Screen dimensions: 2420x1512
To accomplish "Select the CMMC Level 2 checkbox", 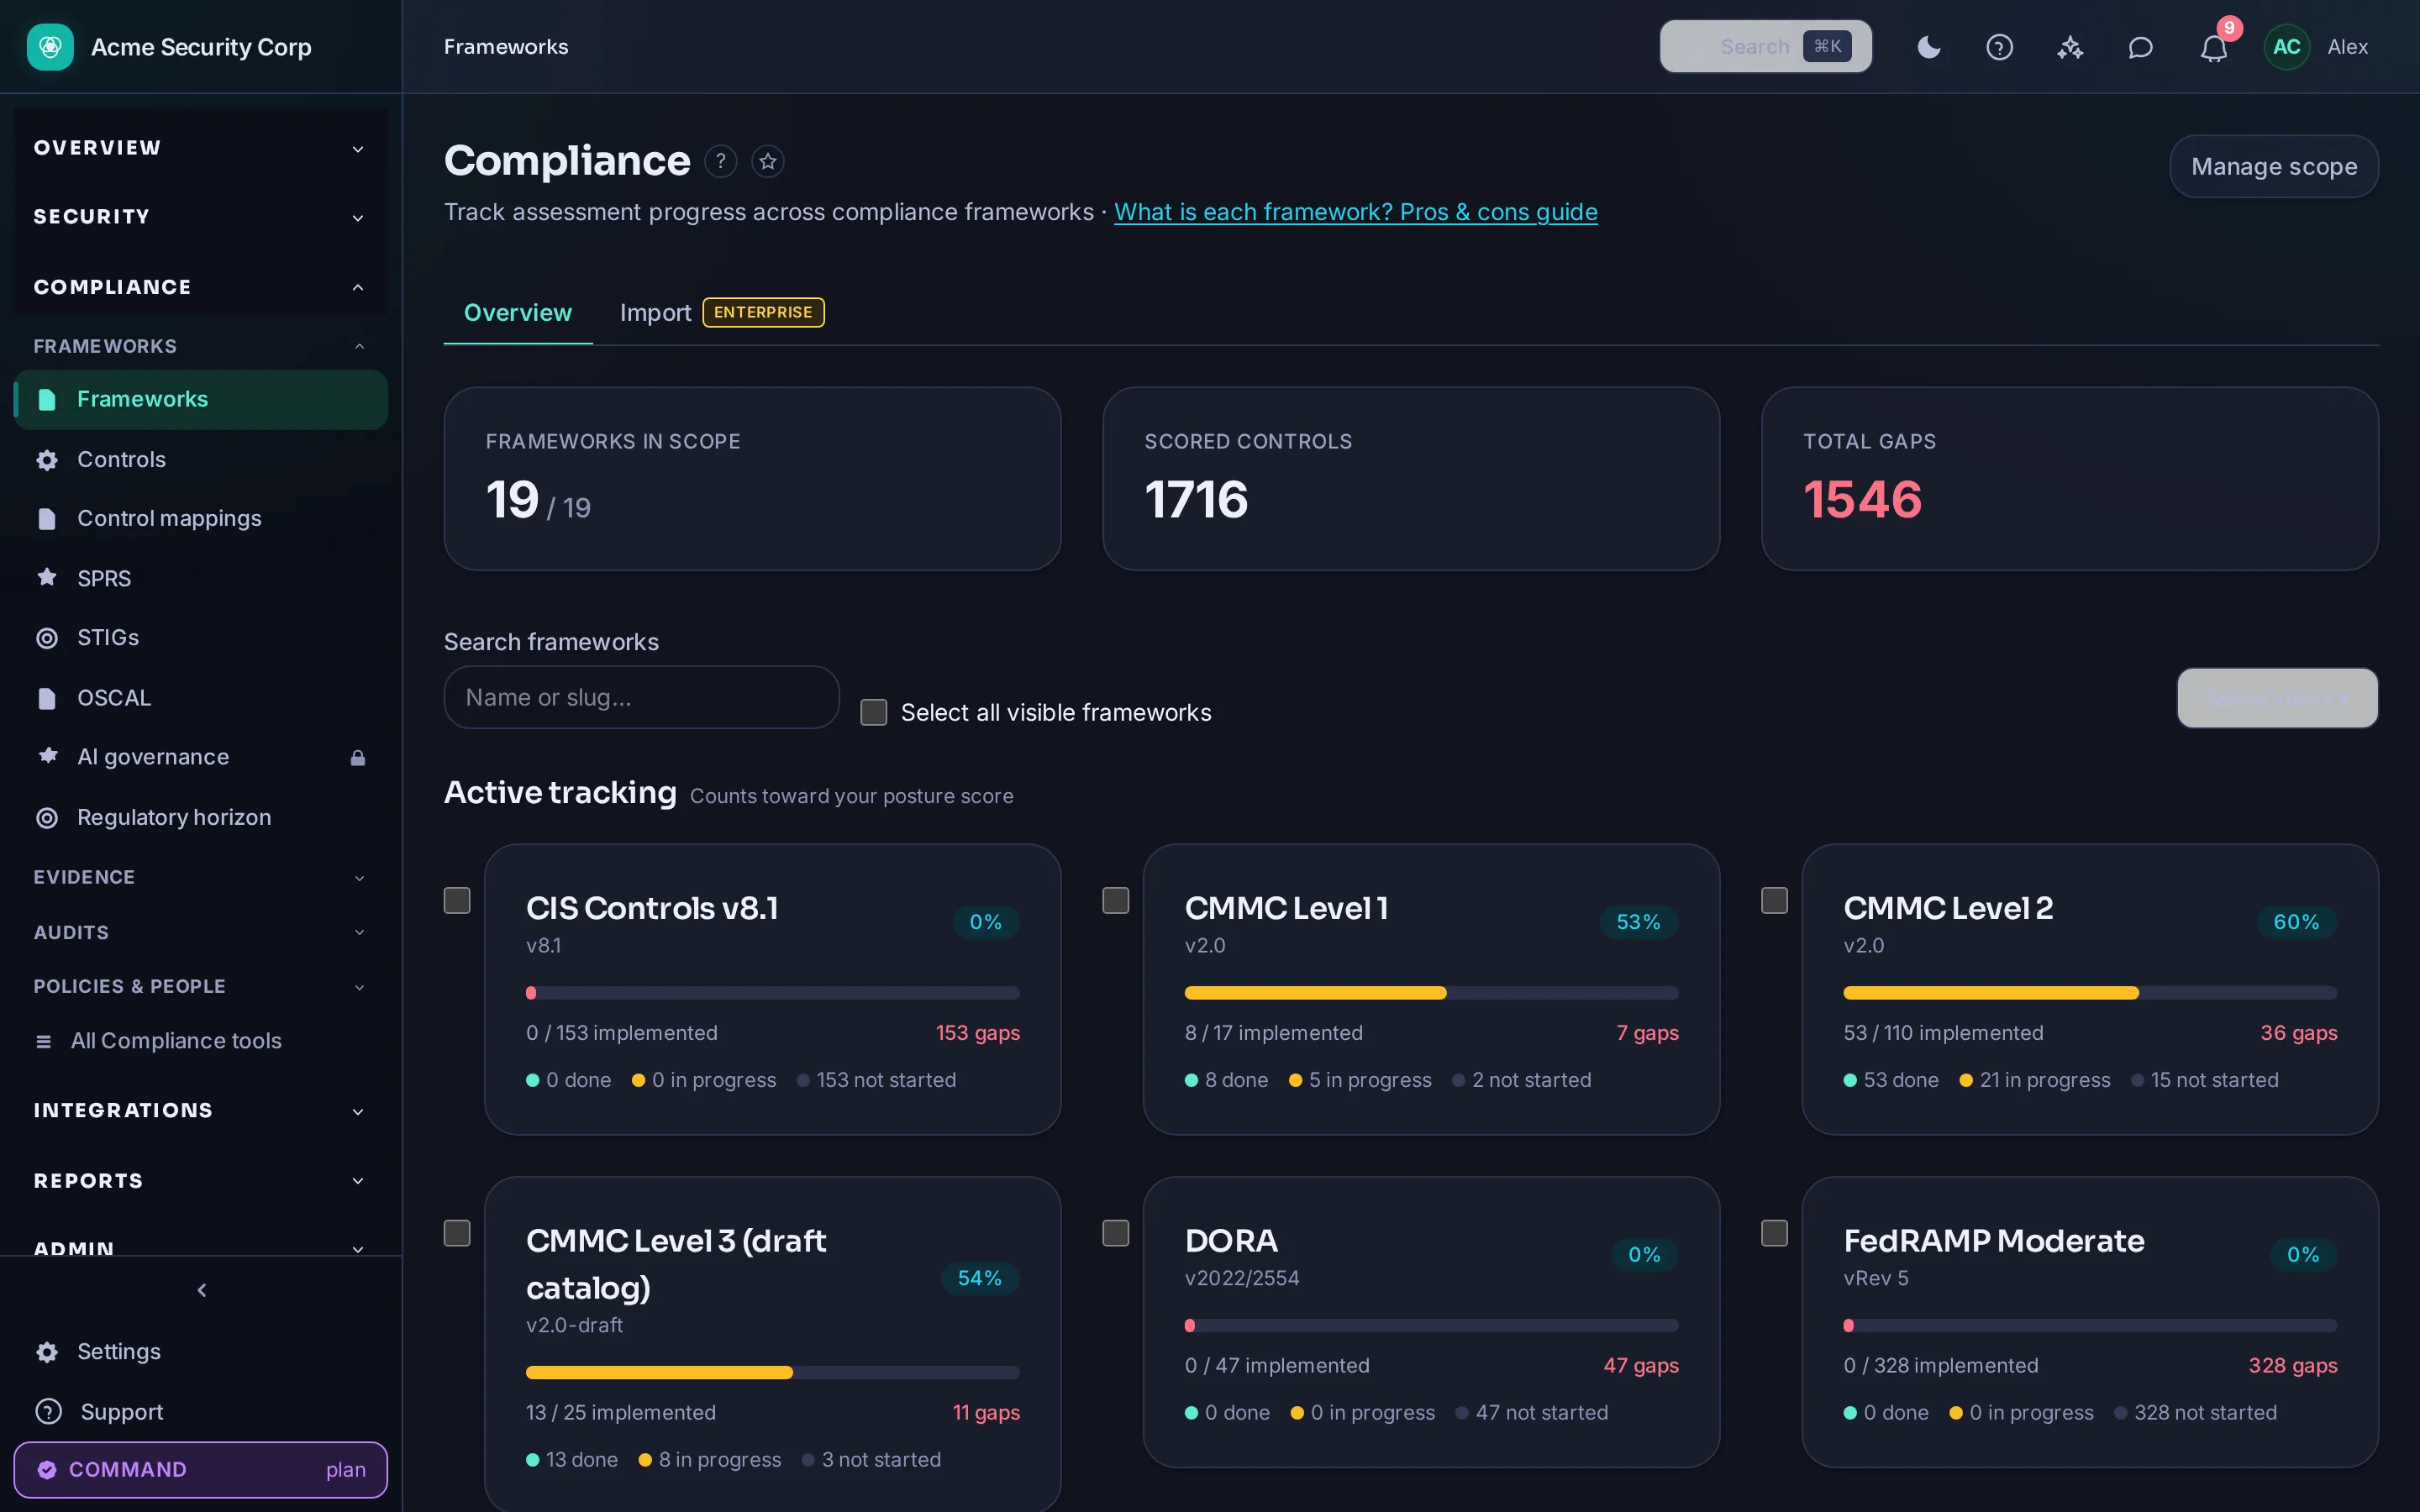I will point(1774,900).
